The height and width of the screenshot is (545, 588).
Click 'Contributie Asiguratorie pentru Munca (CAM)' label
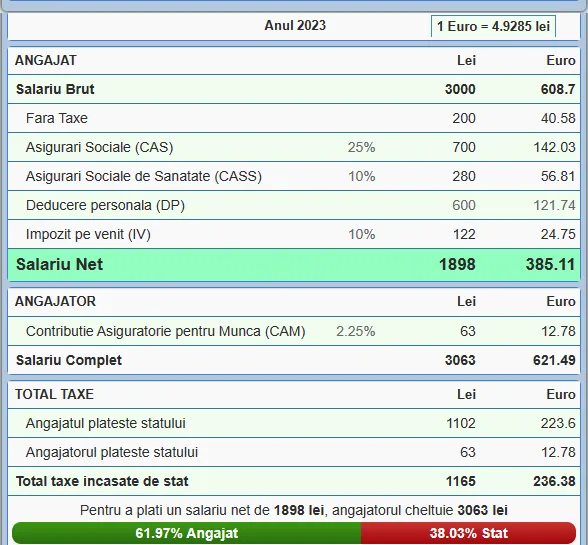[166, 331]
